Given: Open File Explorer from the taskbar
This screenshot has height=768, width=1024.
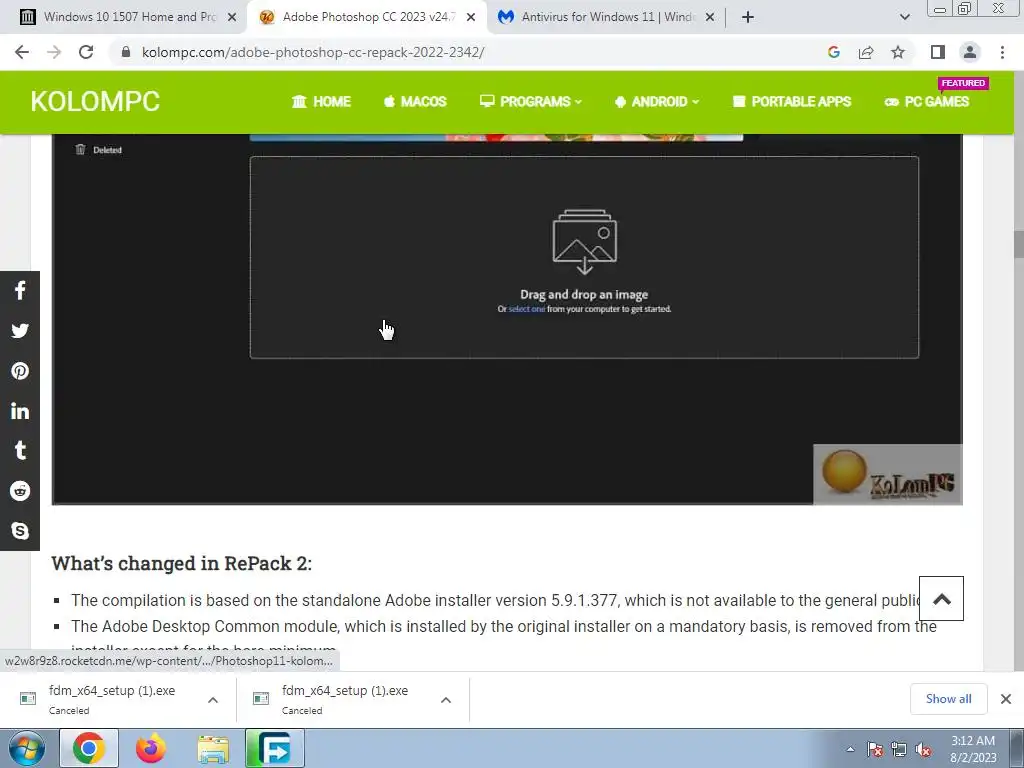Looking at the screenshot, I should click(213, 749).
